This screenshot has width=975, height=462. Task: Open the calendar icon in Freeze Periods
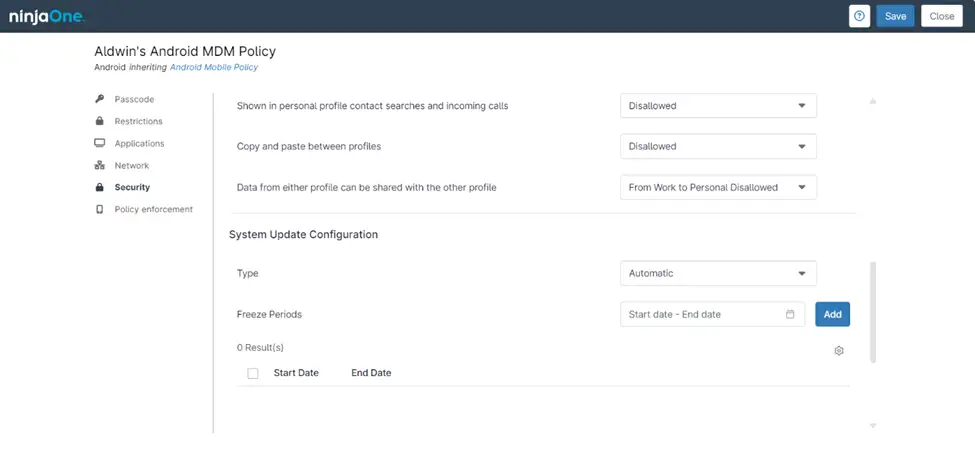[790, 314]
